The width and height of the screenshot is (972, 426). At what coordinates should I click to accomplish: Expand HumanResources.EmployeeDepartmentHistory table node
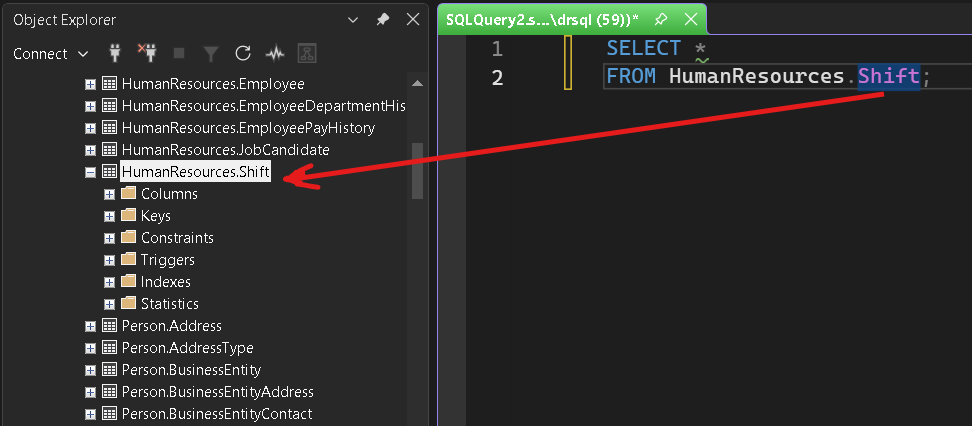pos(91,106)
